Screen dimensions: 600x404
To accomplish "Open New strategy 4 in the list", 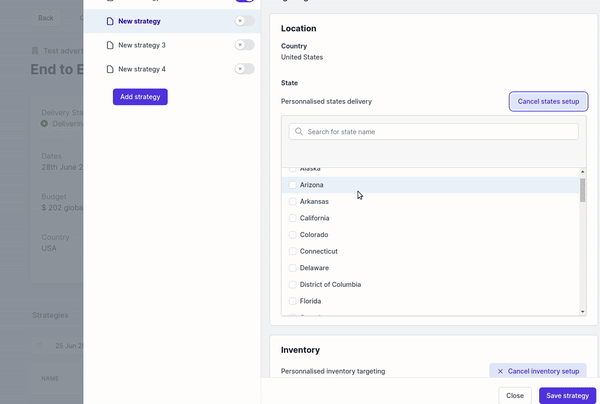I will click(x=172, y=69).
